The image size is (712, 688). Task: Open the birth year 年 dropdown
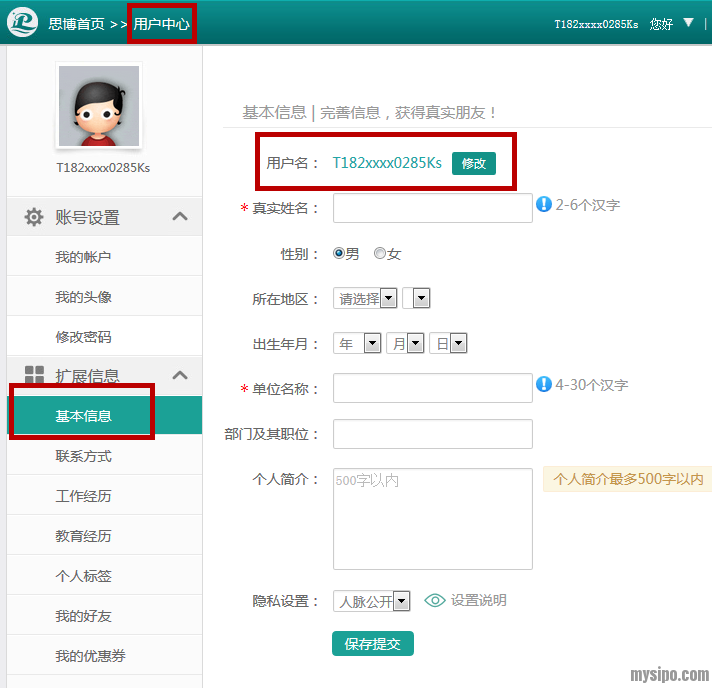tap(357, 344)
